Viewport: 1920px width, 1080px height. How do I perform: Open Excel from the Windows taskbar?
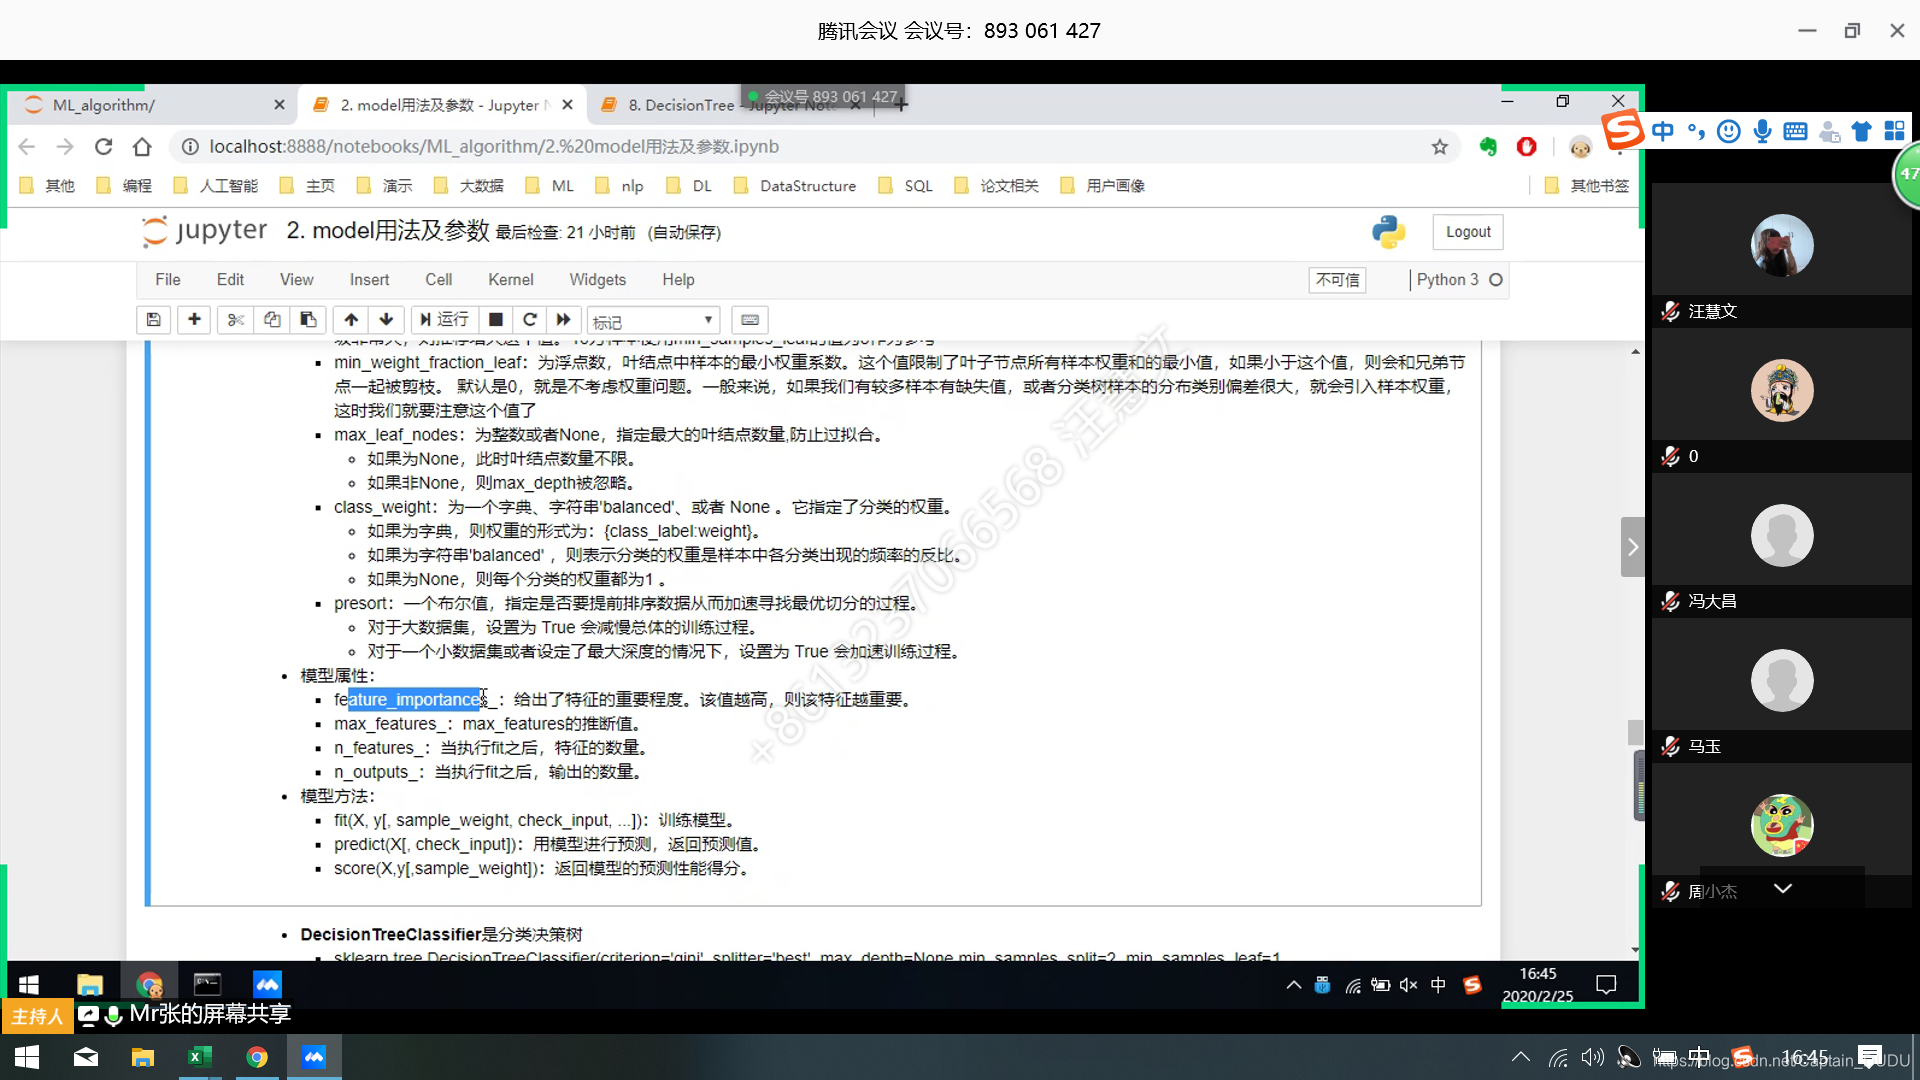coord(198,1057)
